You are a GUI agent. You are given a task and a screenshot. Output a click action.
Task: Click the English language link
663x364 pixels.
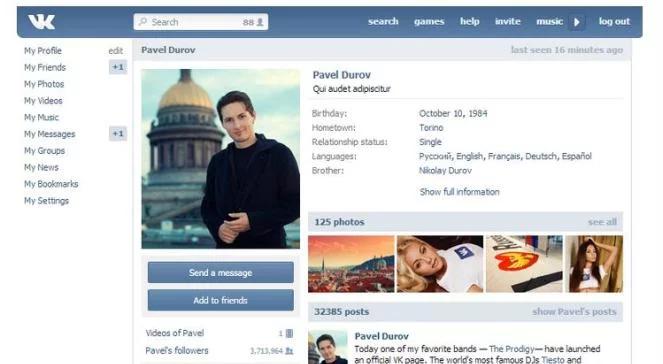(469, 156)
